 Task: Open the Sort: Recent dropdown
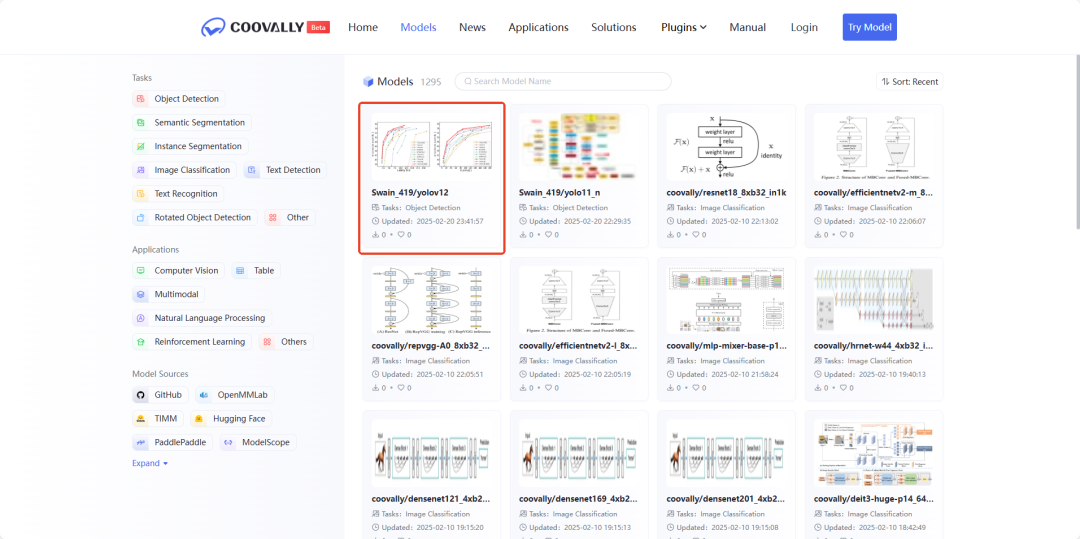coord(909,82)
